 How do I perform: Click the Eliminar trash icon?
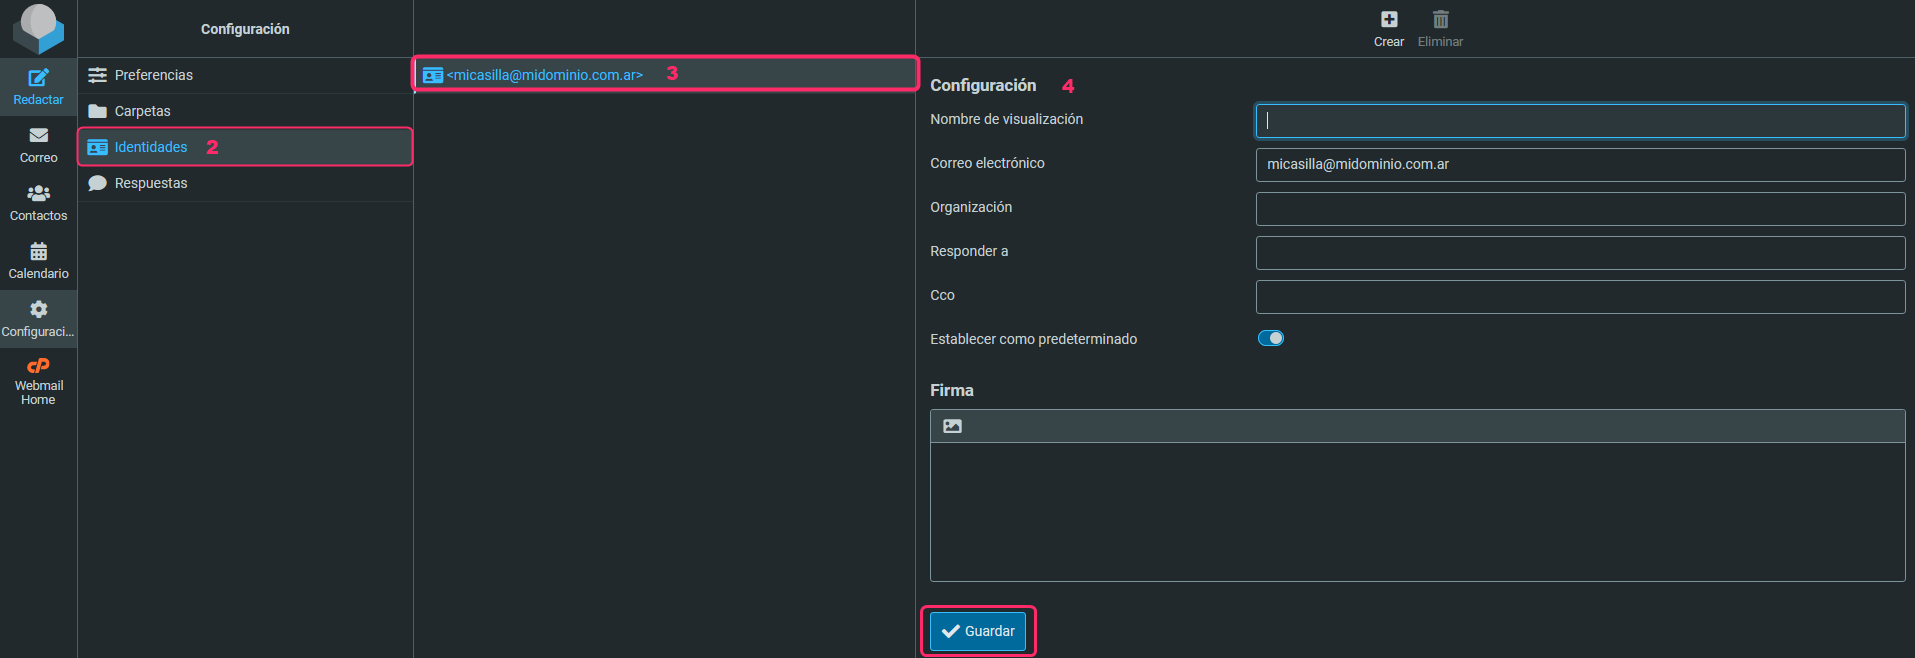pos(1440,20)
